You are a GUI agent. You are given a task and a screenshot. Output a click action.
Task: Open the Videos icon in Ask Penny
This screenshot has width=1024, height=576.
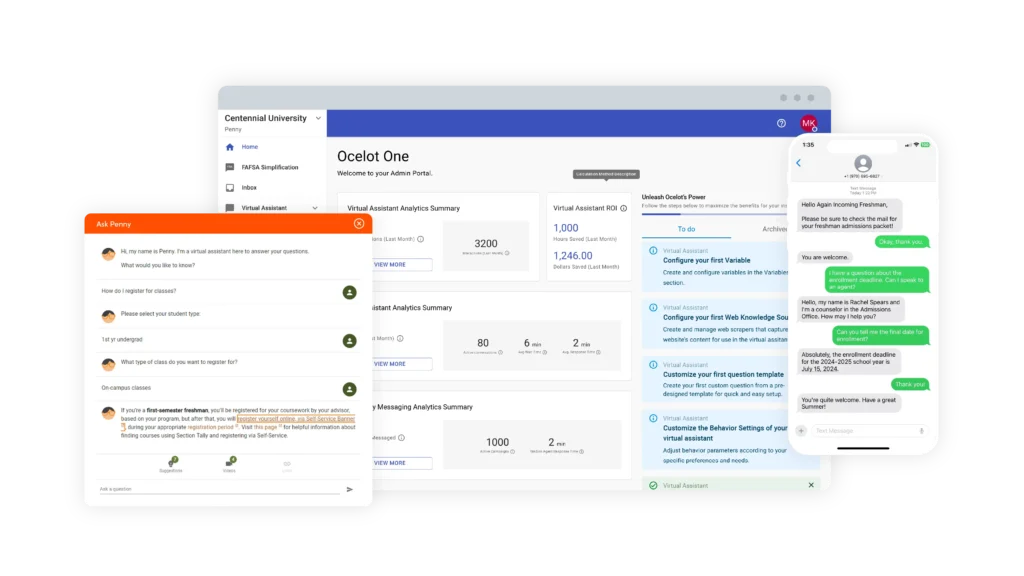[x=230, y=464]
